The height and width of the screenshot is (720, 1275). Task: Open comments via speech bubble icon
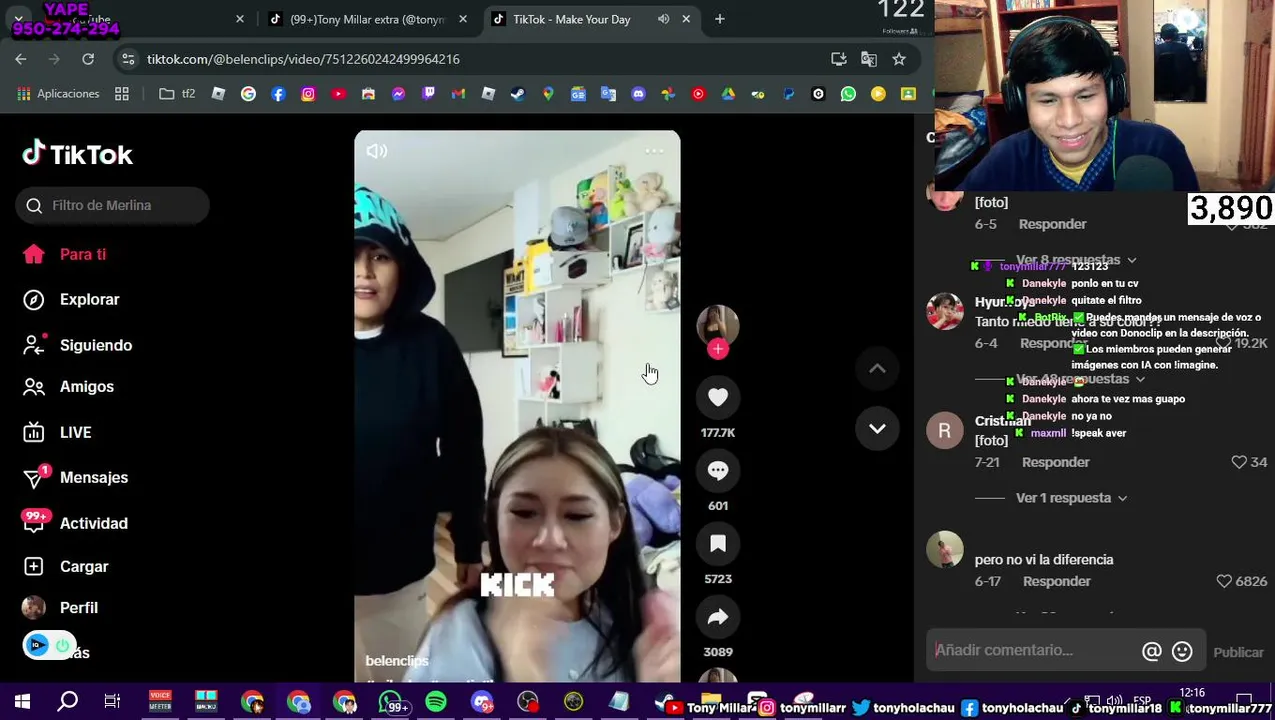point(718,470)
